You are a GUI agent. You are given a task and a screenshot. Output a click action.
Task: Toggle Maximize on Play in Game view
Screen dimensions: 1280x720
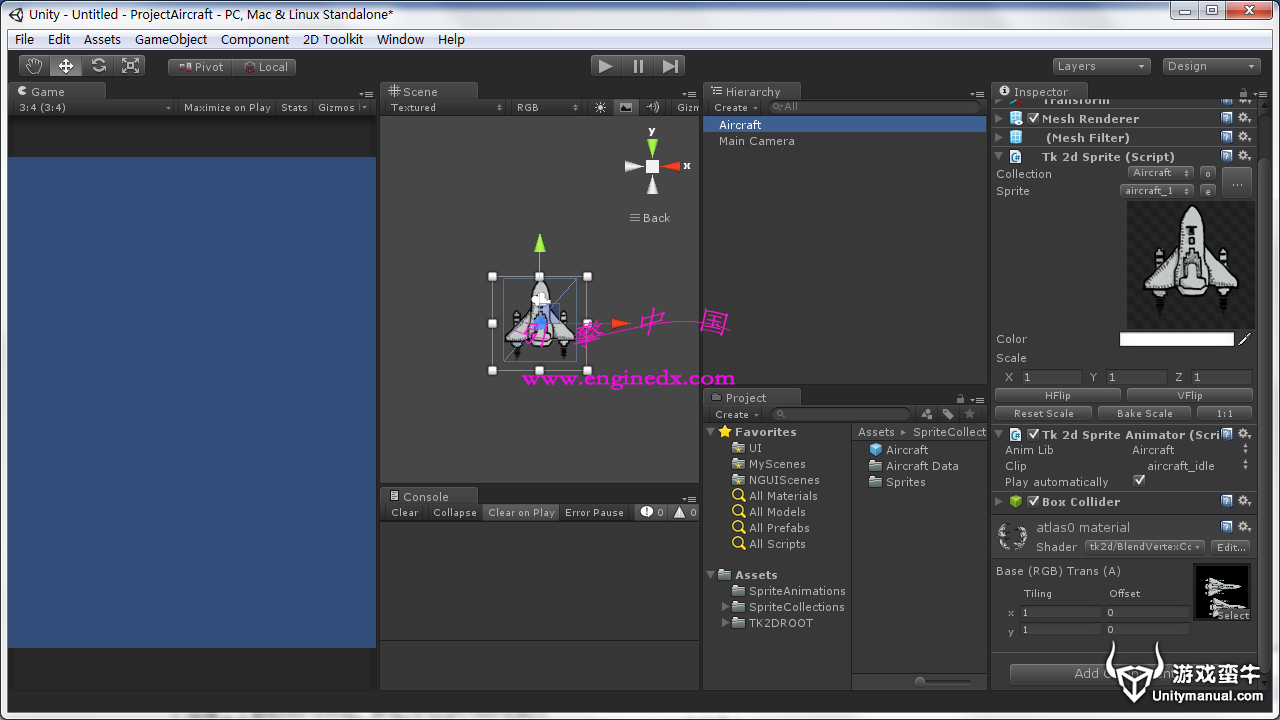click(x=227, y=107)
